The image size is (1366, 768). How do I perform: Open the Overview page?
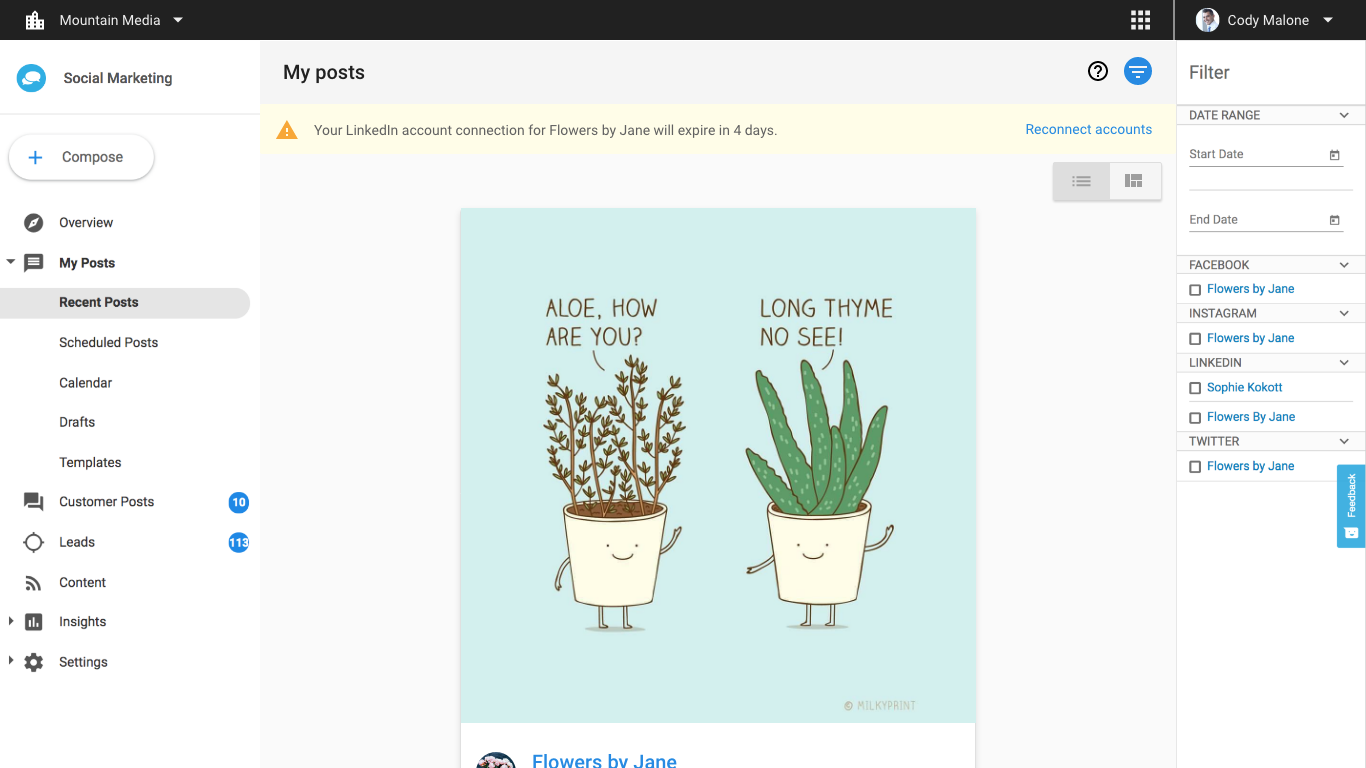pyautogui.click(x=86, y=223)
